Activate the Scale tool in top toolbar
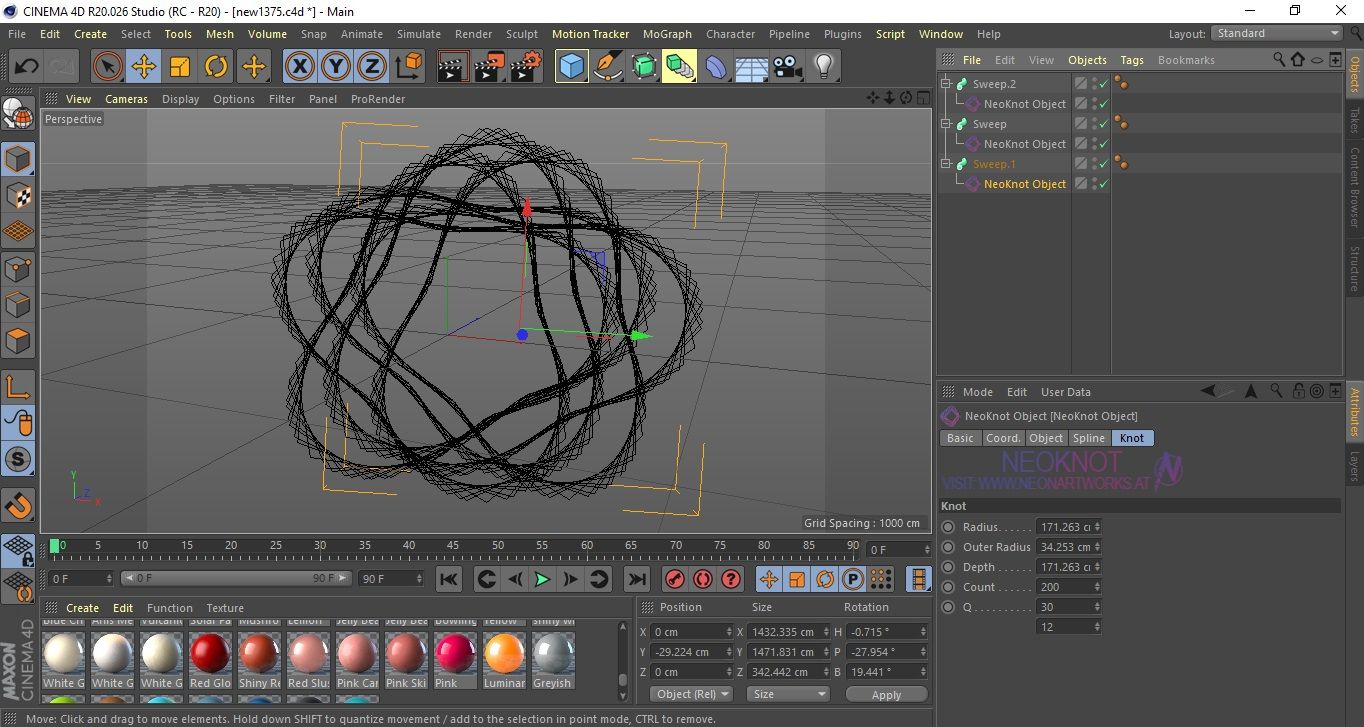 [x=180, y=67]
